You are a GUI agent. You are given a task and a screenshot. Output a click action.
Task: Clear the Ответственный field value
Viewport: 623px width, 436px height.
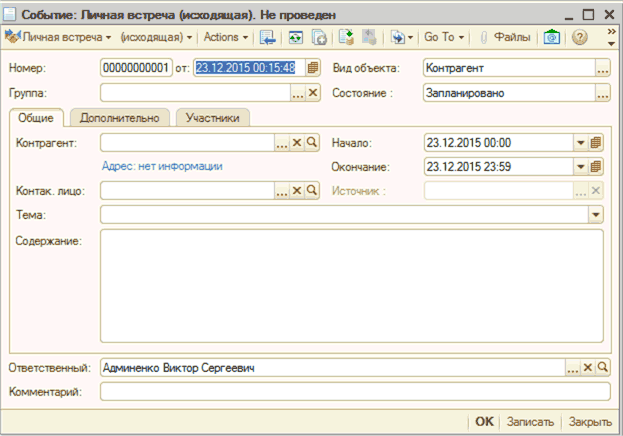pos(588,368)
